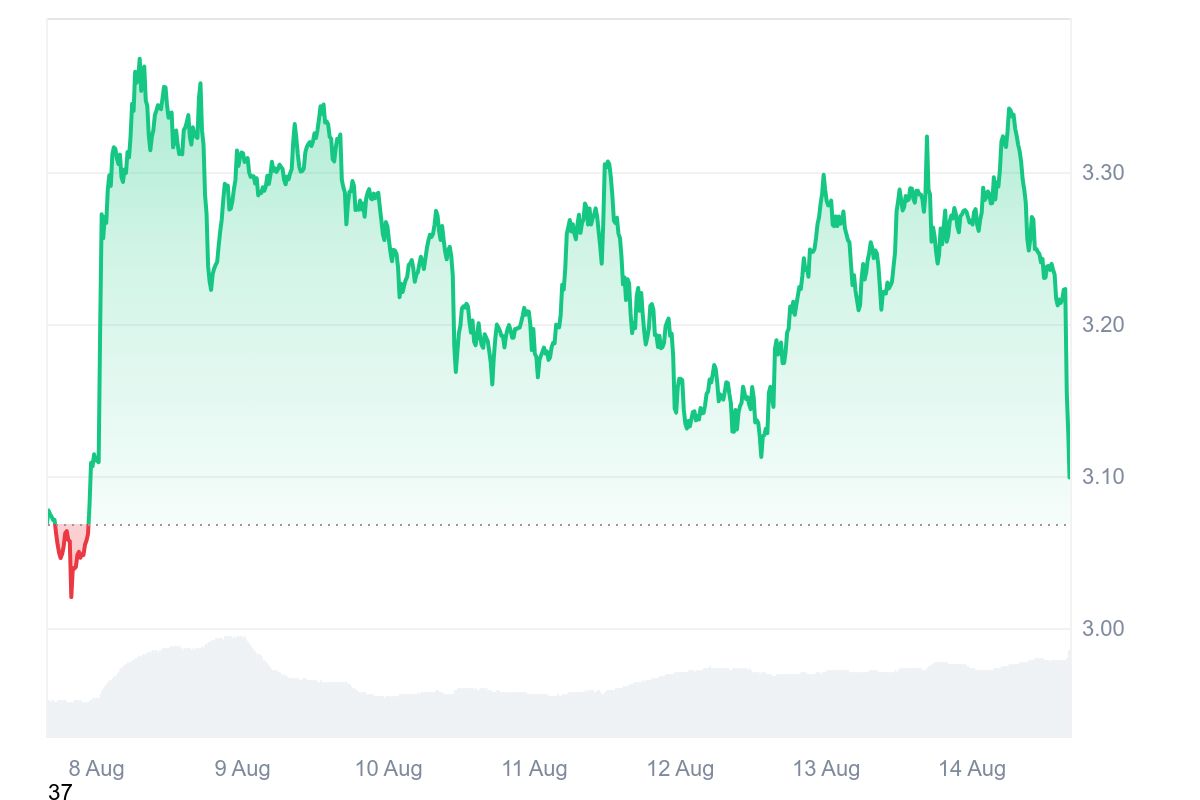Click the 10 Aug axis label

(x=388, y=769)
